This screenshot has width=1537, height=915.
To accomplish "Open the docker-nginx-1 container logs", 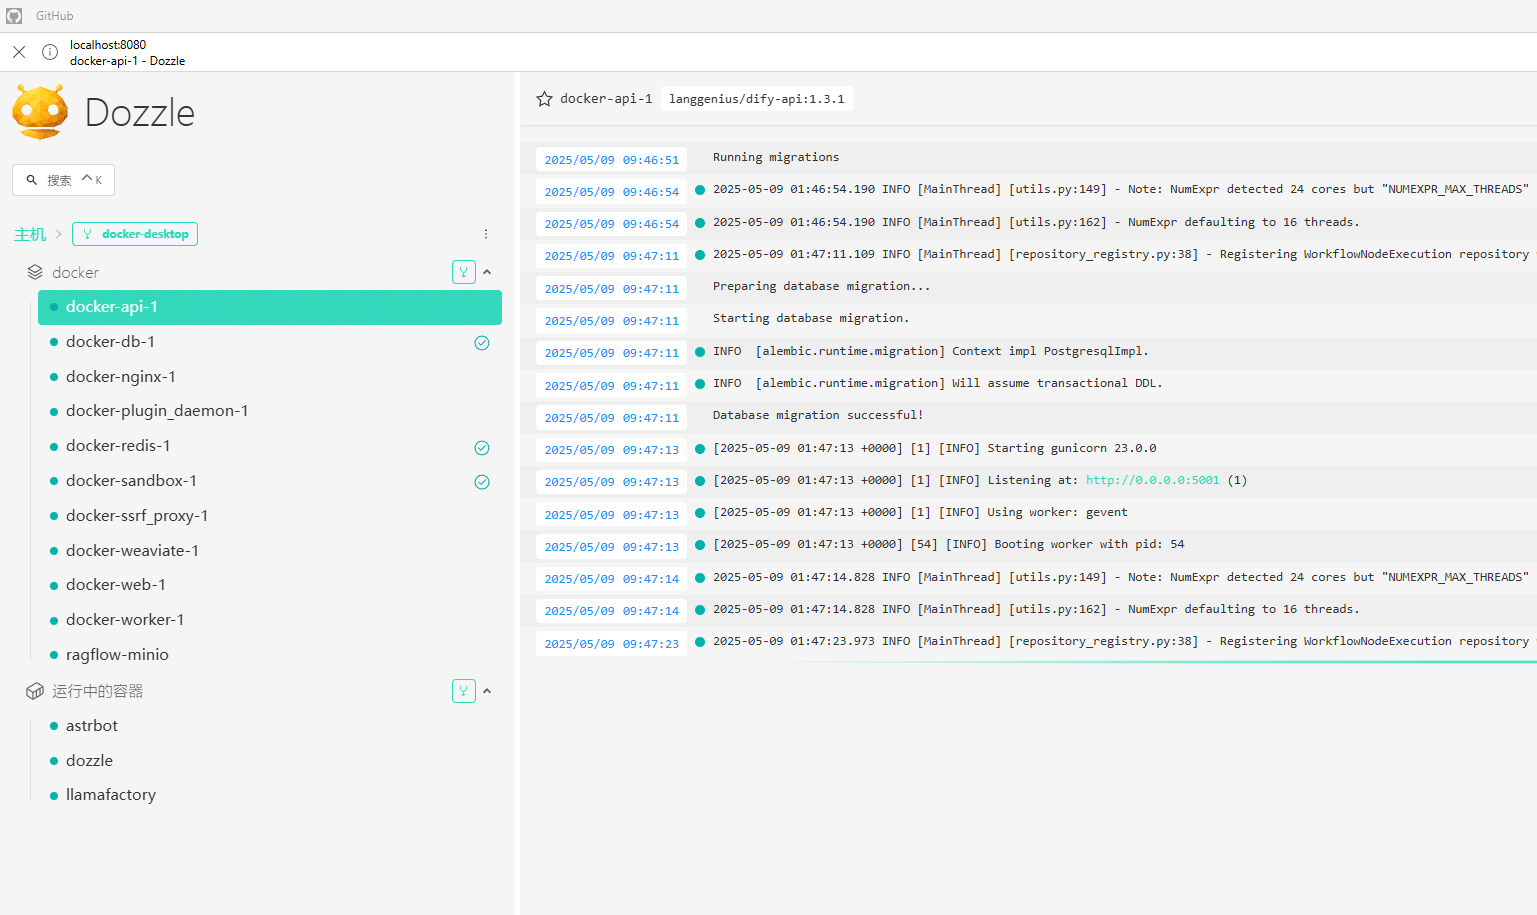I will pyautogui.click(x=120, y=377).
